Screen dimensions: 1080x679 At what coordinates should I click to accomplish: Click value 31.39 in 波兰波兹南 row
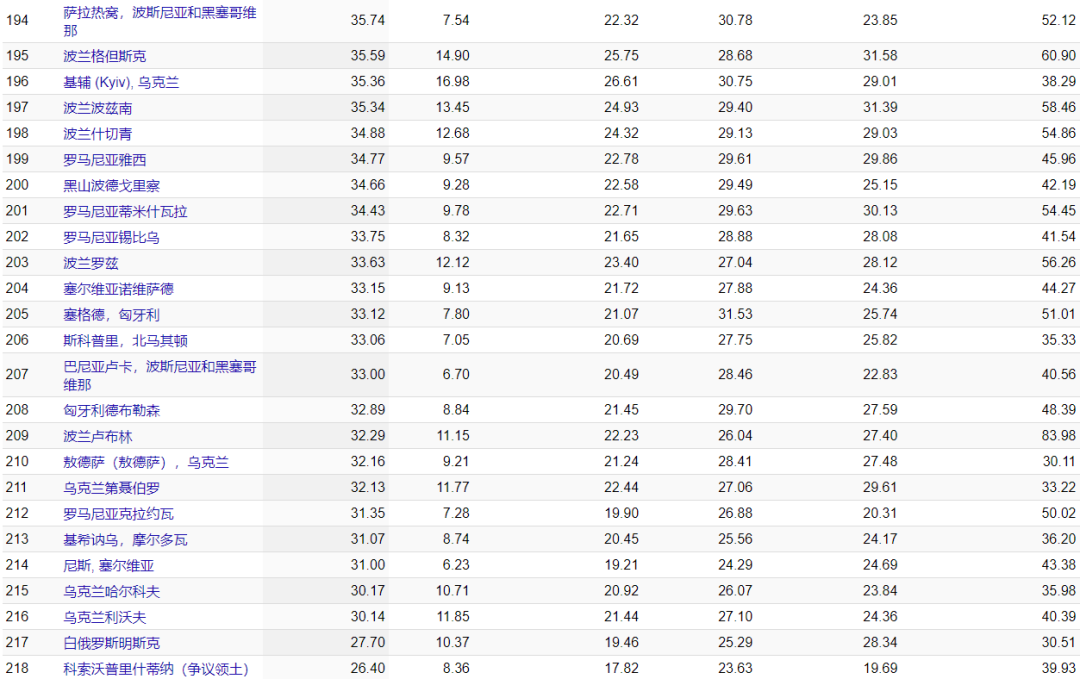tap(880, 107)
